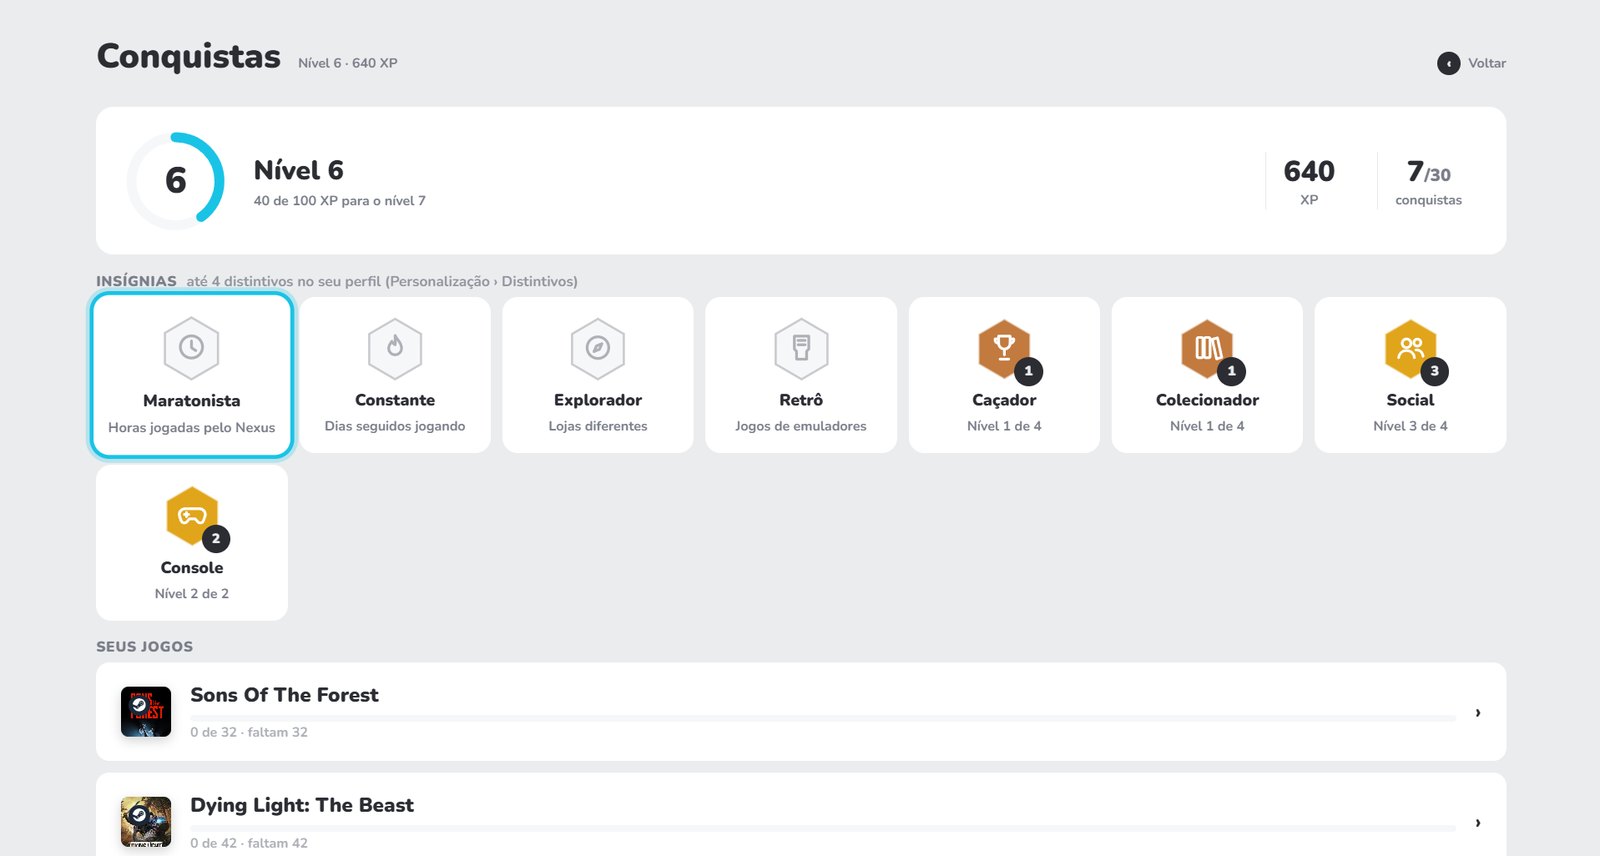Open the Sons Of The Forest cover thumbnail
Viewport: 1600px width, 856px height.
point(146,712)
